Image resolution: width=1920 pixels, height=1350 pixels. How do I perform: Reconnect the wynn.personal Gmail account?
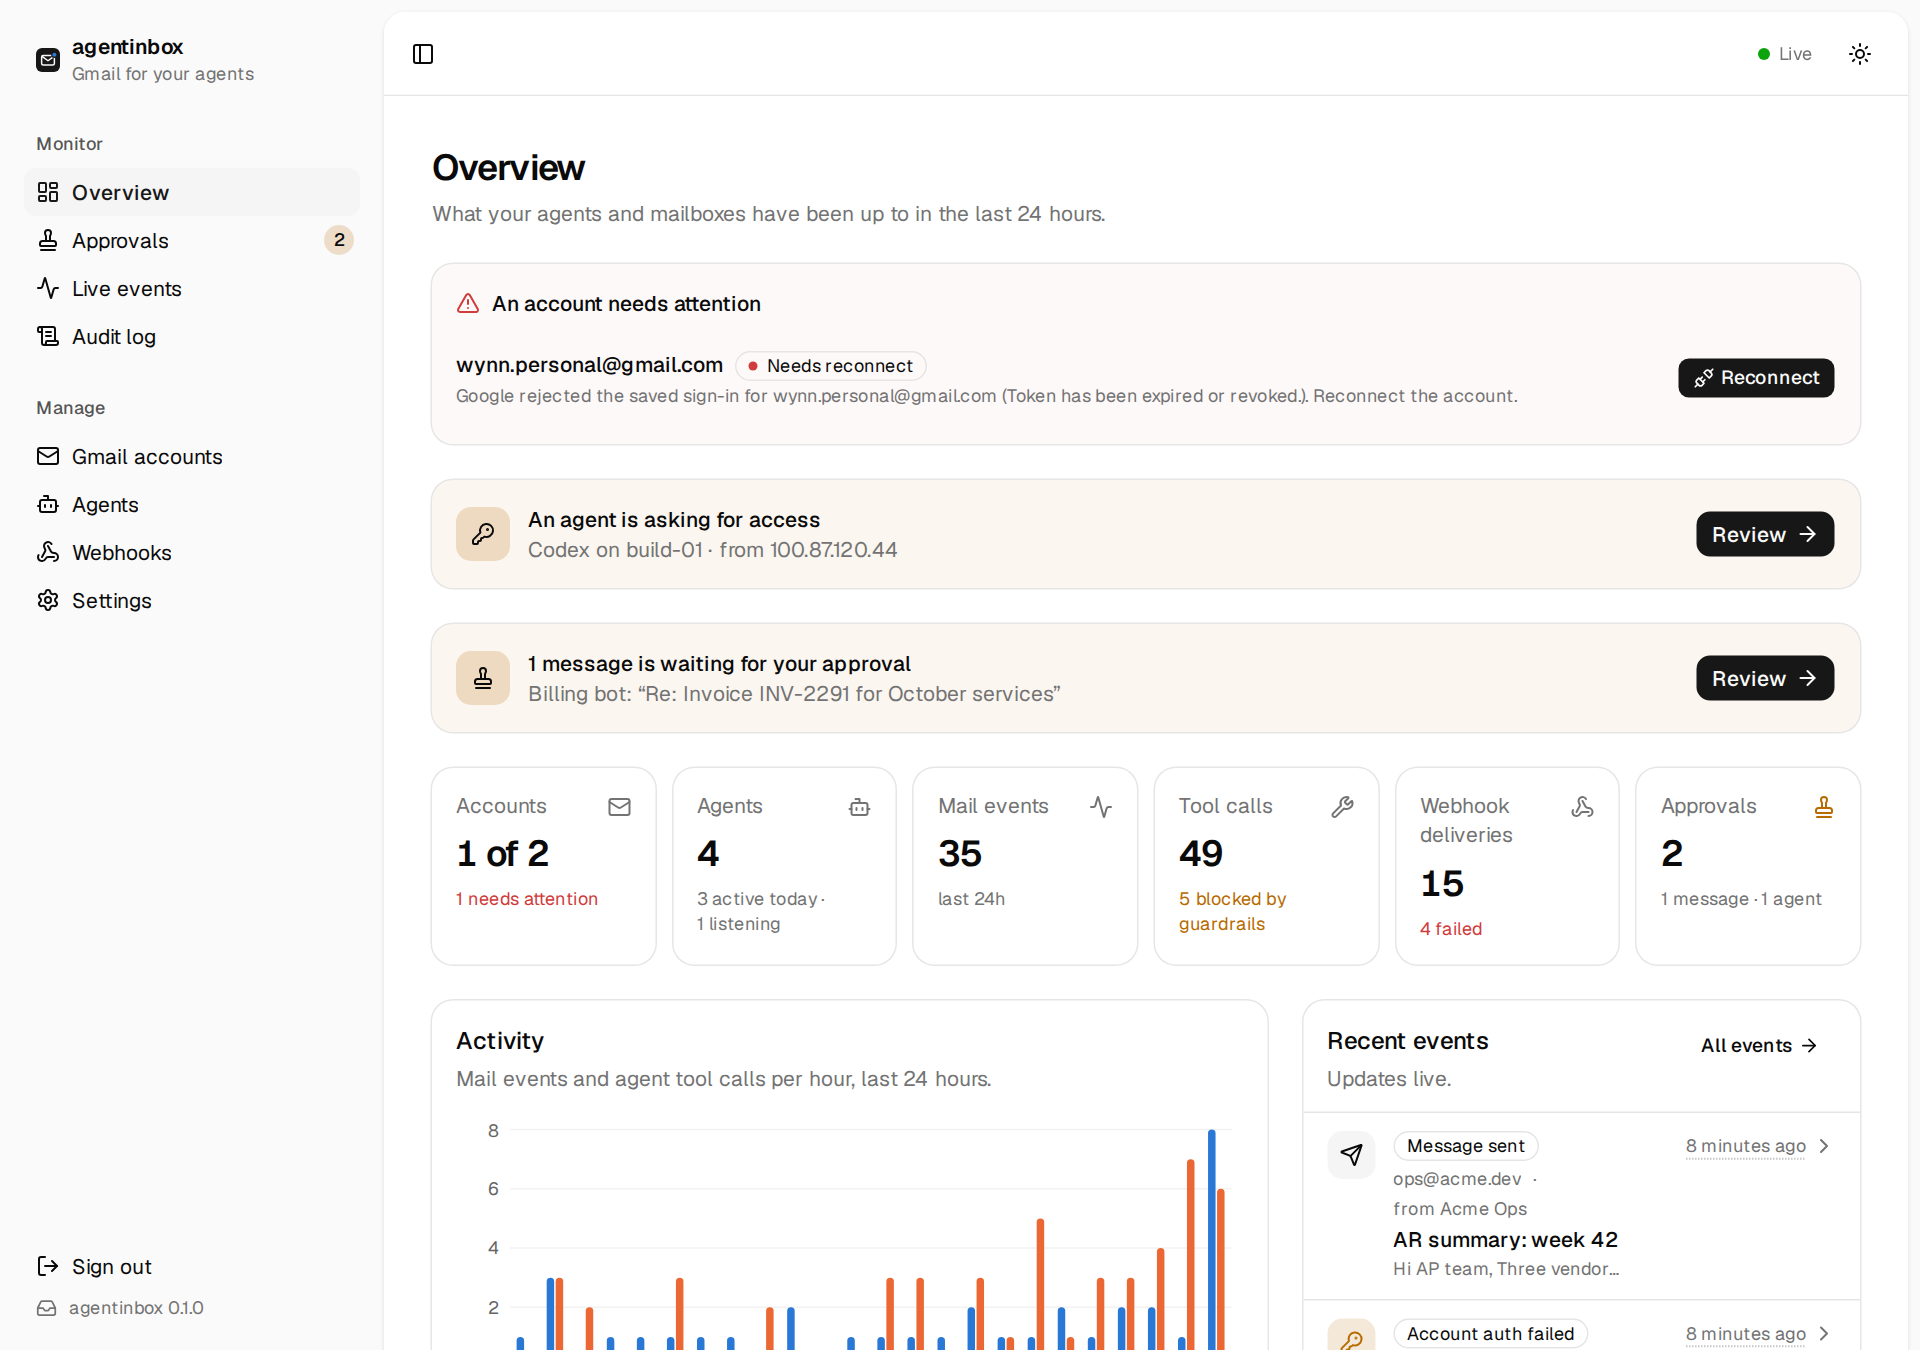(1755, 378)
